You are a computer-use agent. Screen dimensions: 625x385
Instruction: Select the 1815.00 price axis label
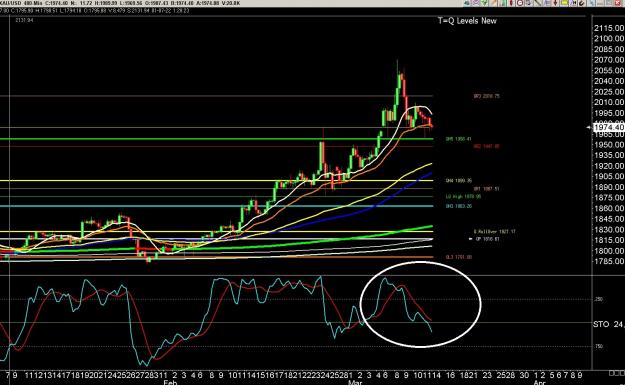[x=609, y=240]
